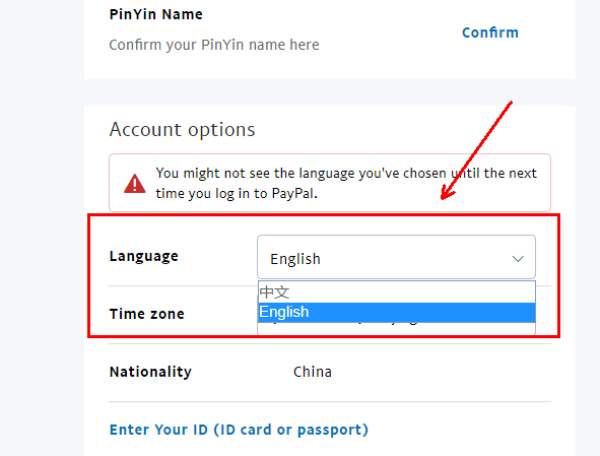Open the Language dropdown showing English

pyautogui.click(x=396, y=257)
